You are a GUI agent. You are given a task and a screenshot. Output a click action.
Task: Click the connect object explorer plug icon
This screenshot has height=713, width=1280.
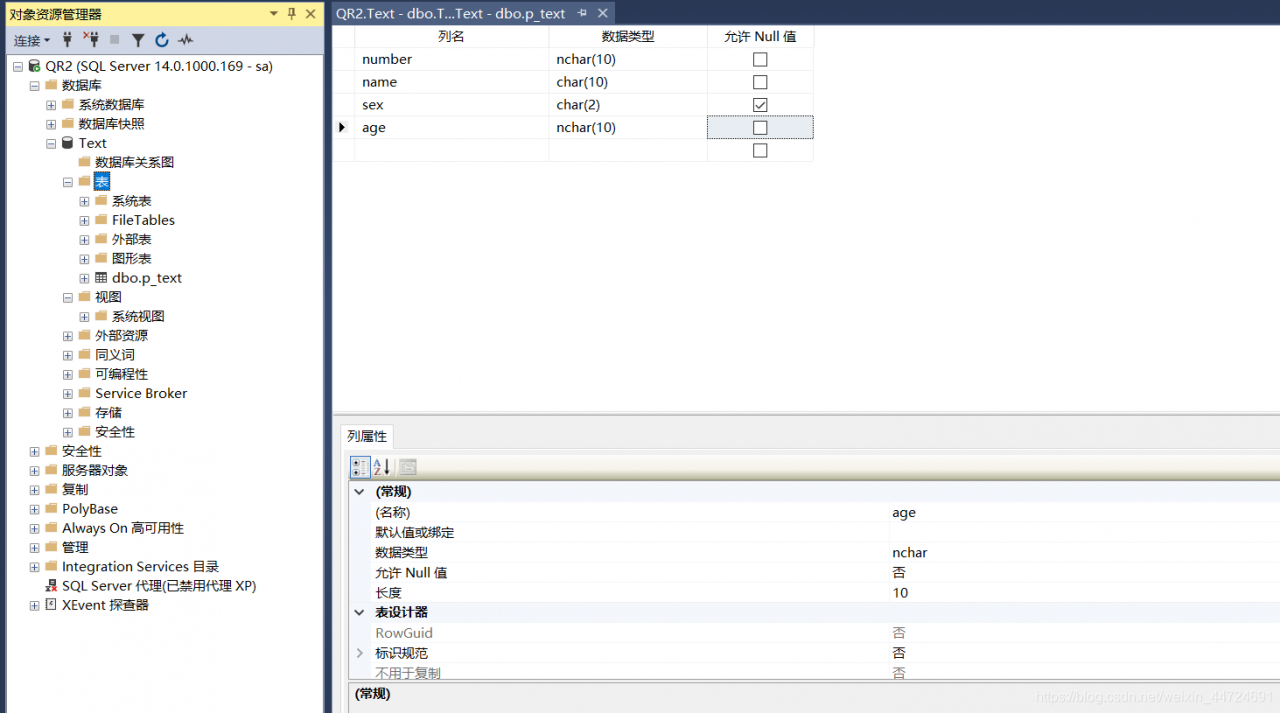click(x=67, y=40)
